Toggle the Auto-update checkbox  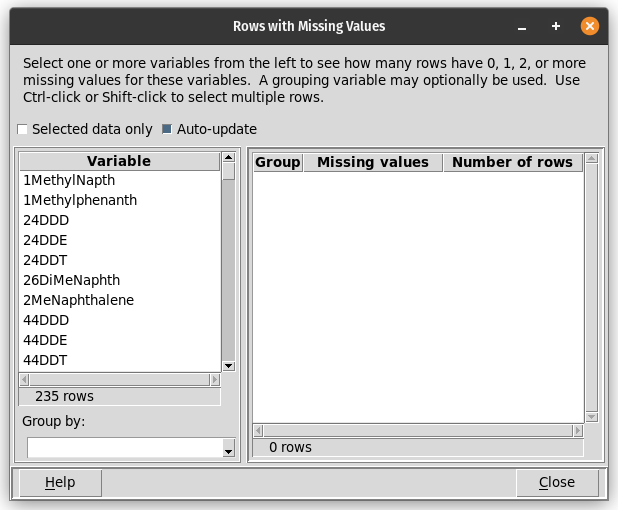point(167,129)
